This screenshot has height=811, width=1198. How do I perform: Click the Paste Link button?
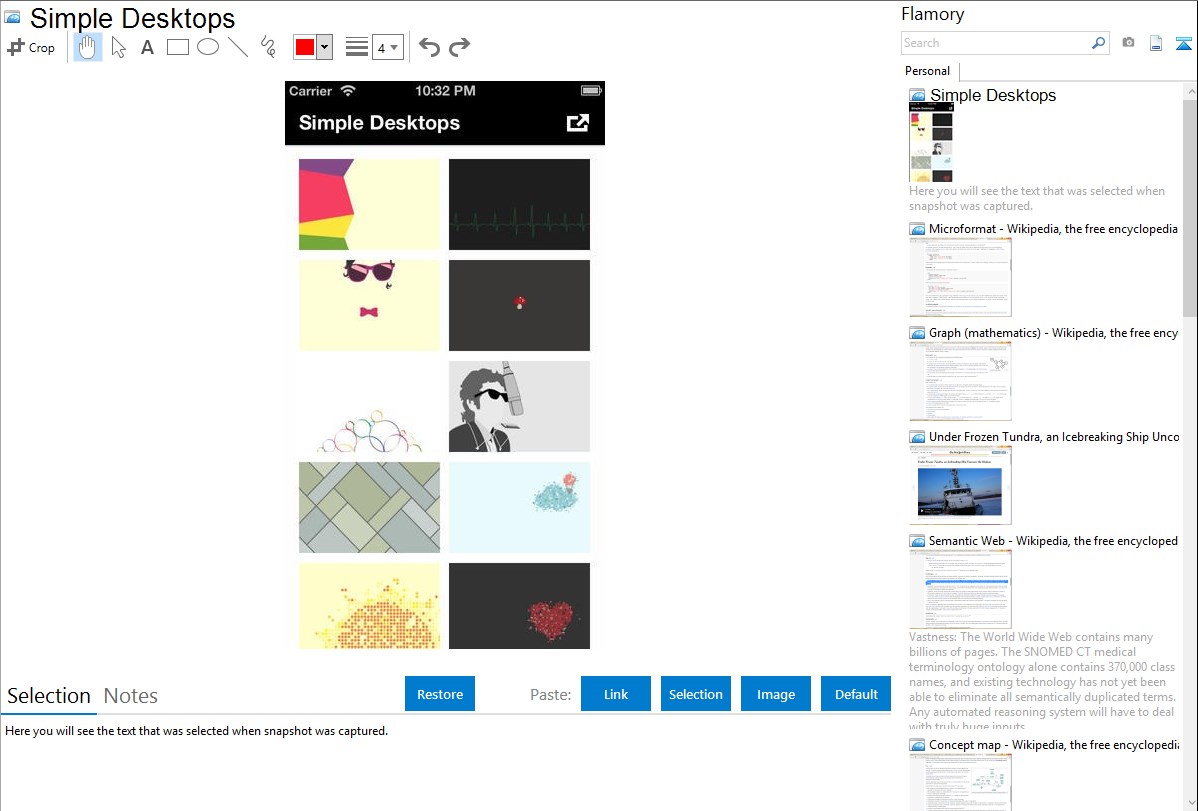point(616,694)
